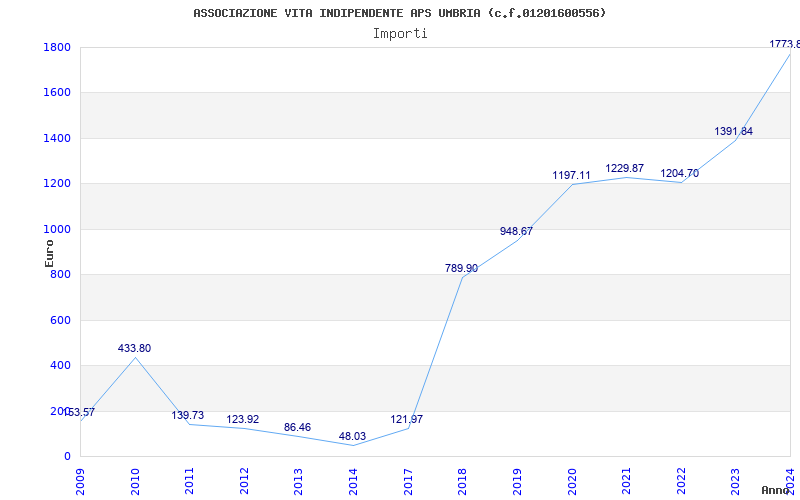This screenshot has width=800, height=500.
Task: Click the Importi subtitle
Action: pos(400,34)
